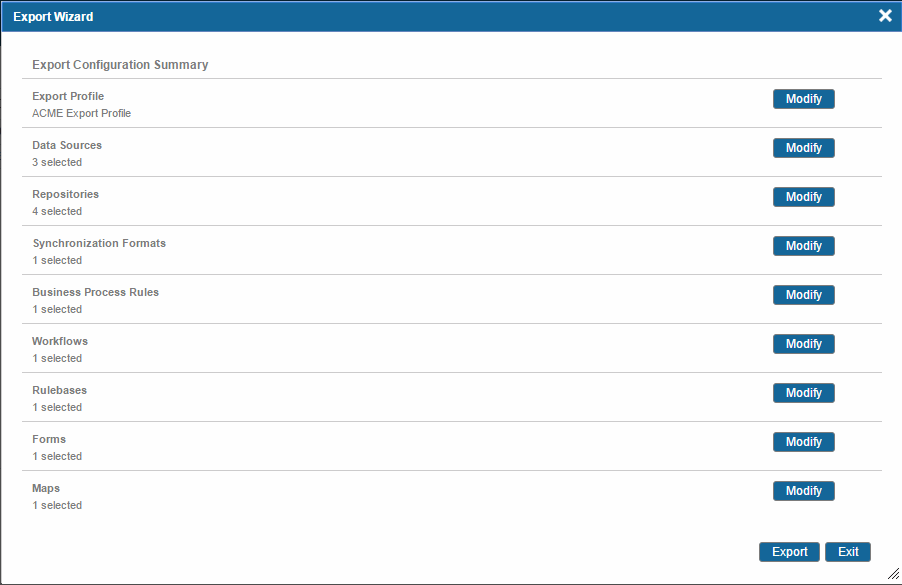Select the ACME Export Profile text

pyautogui.click(x=82, y=113)
